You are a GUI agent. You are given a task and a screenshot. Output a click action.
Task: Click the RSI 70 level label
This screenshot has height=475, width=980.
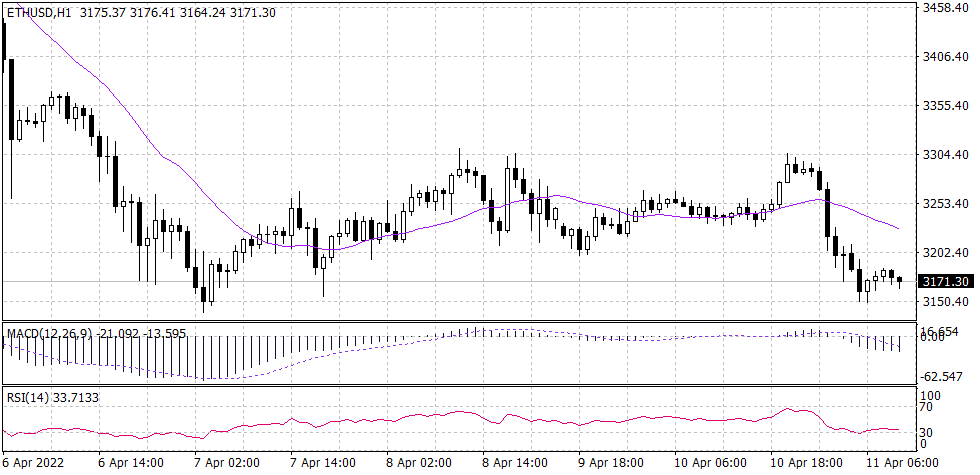click(929, 408)
